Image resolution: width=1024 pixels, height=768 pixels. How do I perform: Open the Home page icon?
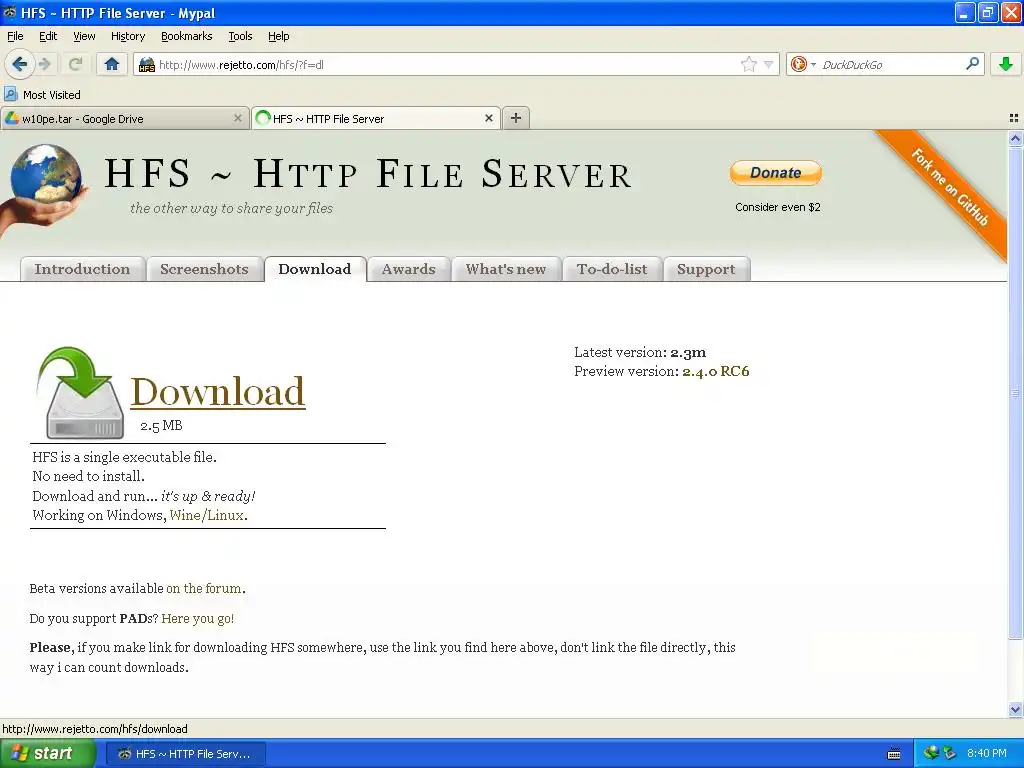click(x=112, y=64)
